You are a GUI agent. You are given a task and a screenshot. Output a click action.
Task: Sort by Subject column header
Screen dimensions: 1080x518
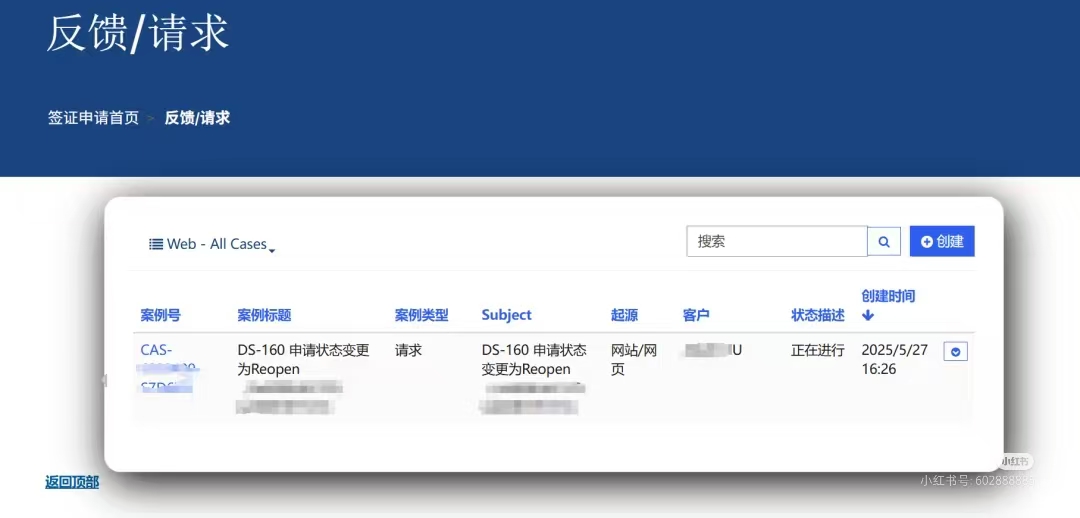point(507,315)
